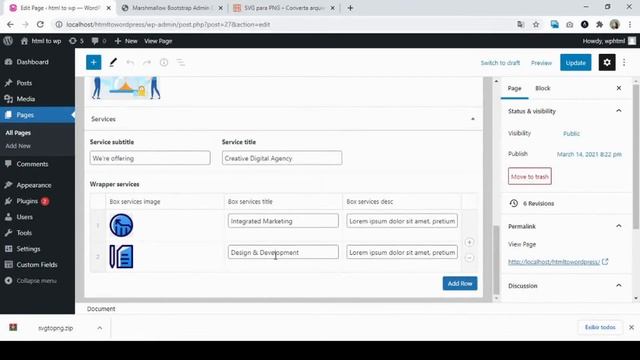Click the editor vertical scrollbar
Viewport: 640px width, 360px height.
[496, 260]
